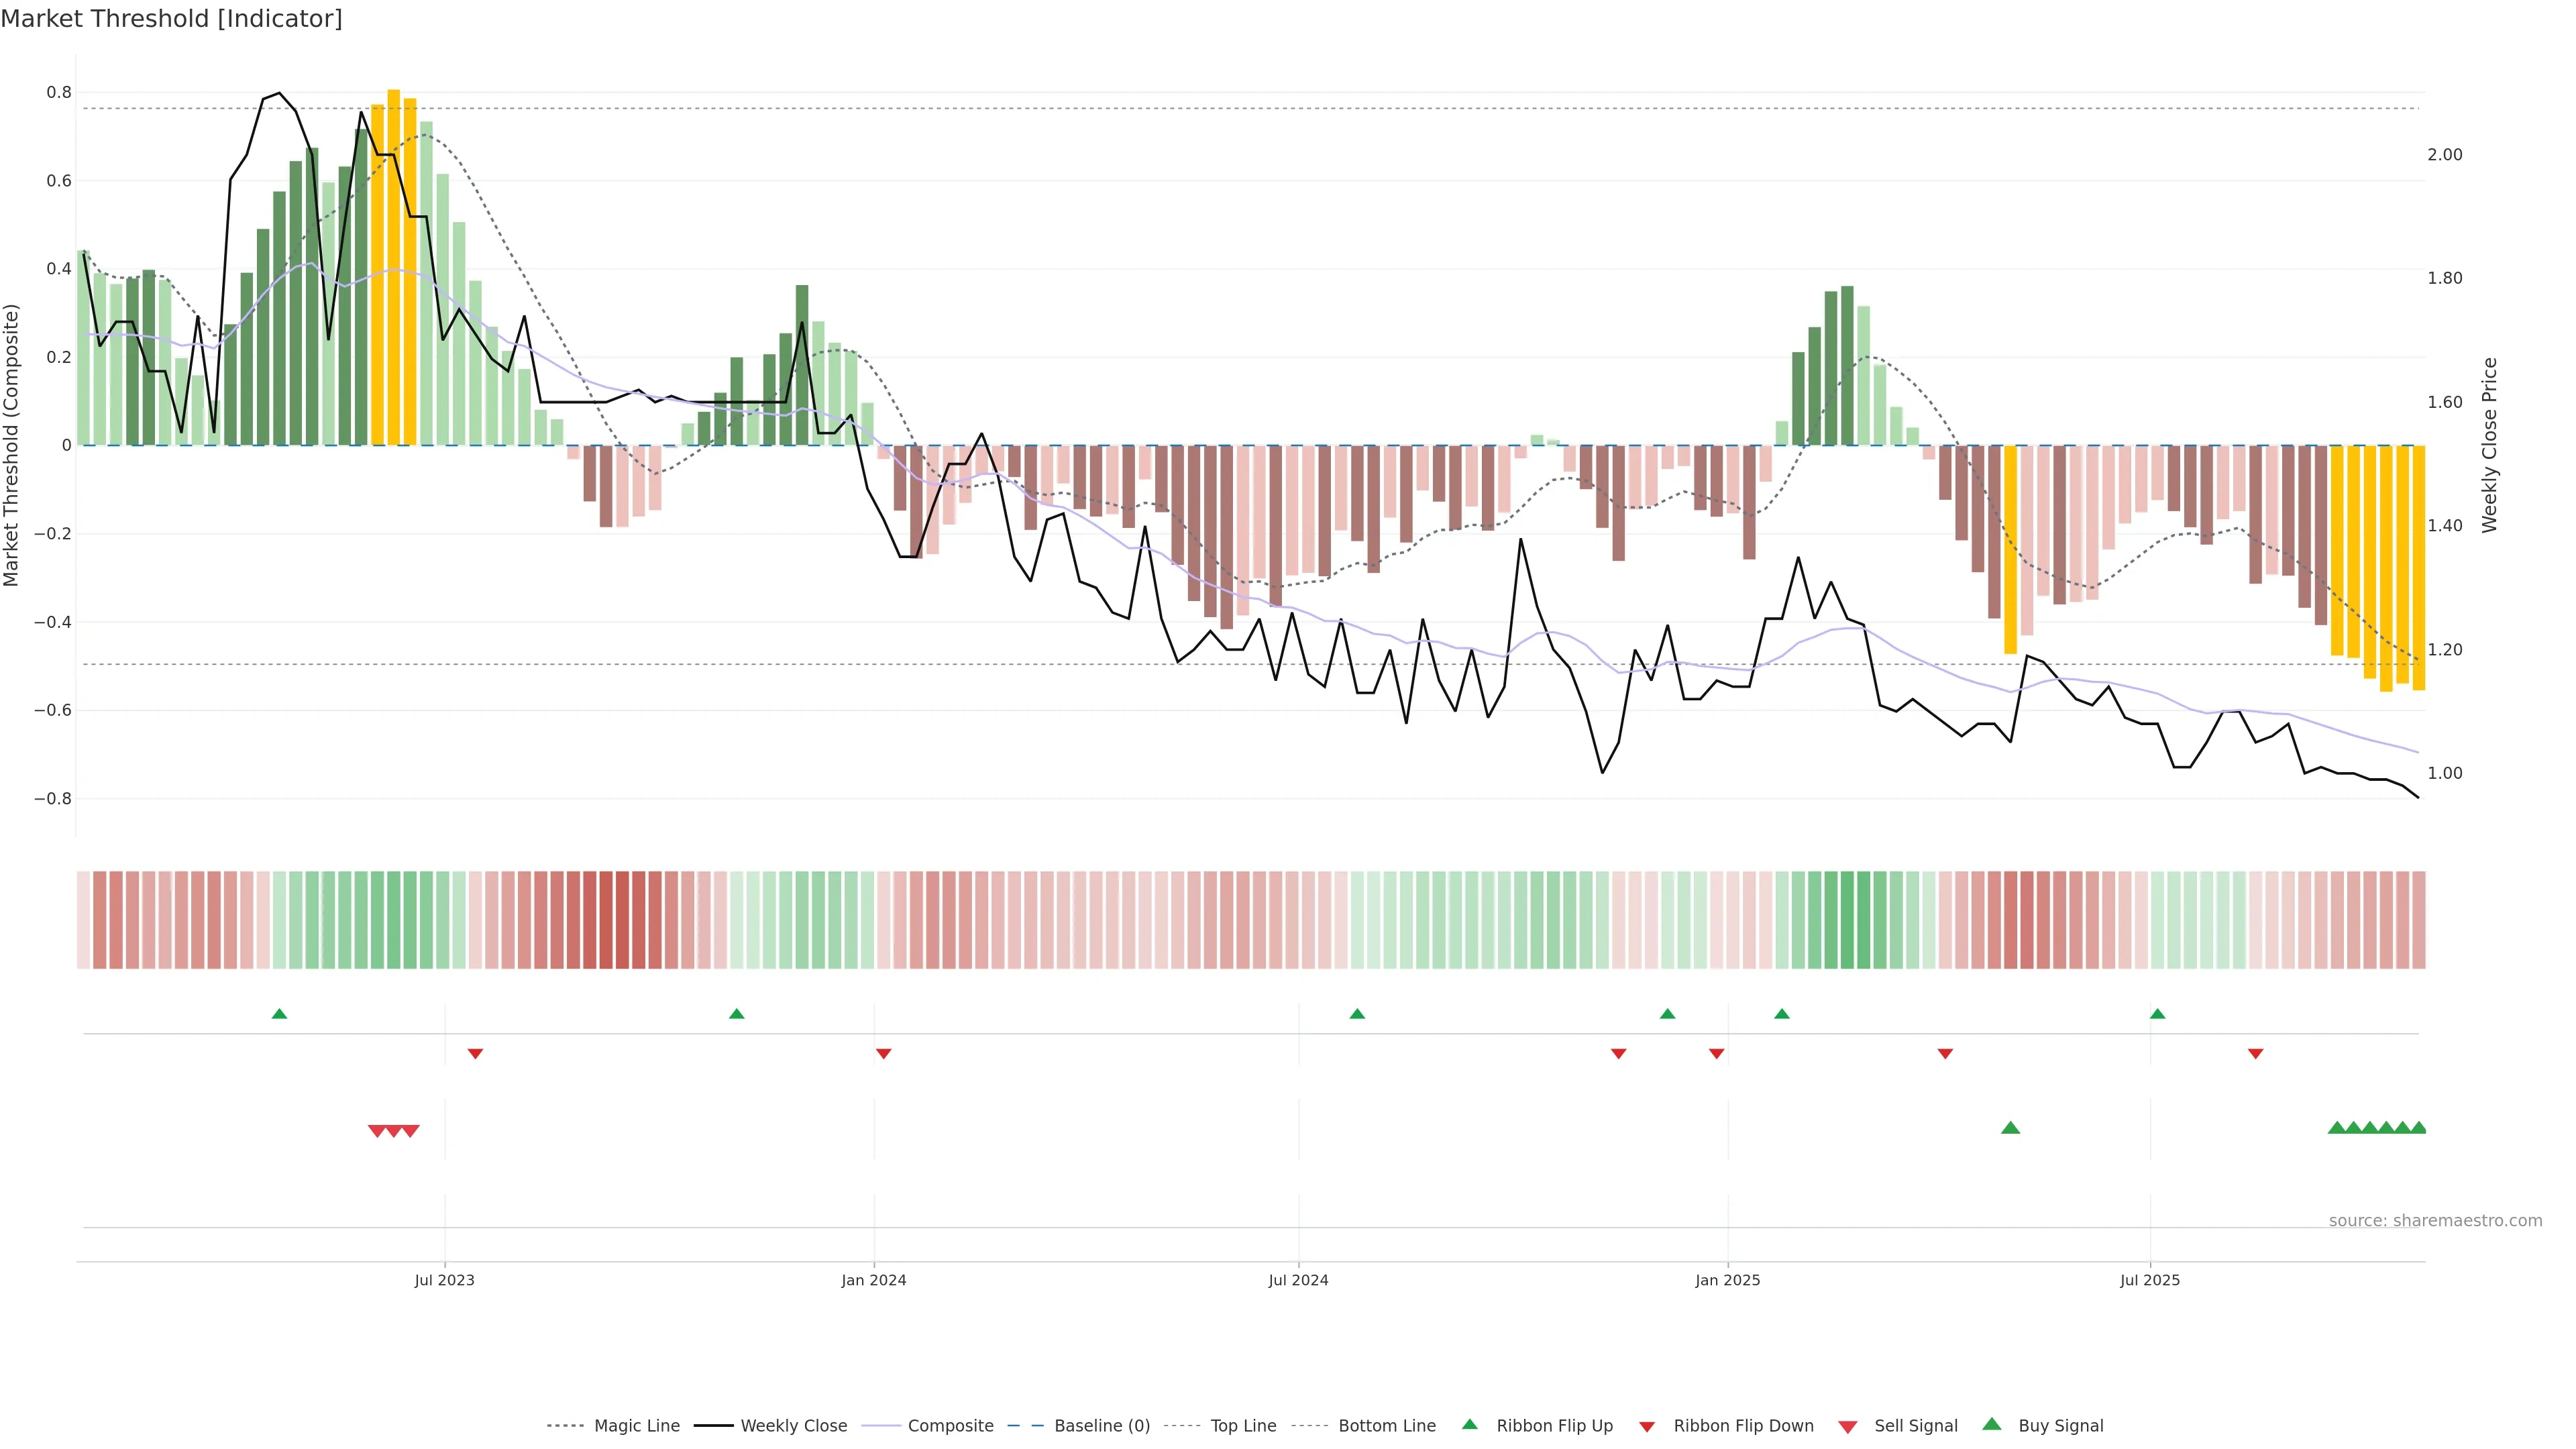Screen dimensions: 2576x1449
Task: Click the Ribbon Flip Up legend triangle icon
Action: (x=1469, y=1424)
